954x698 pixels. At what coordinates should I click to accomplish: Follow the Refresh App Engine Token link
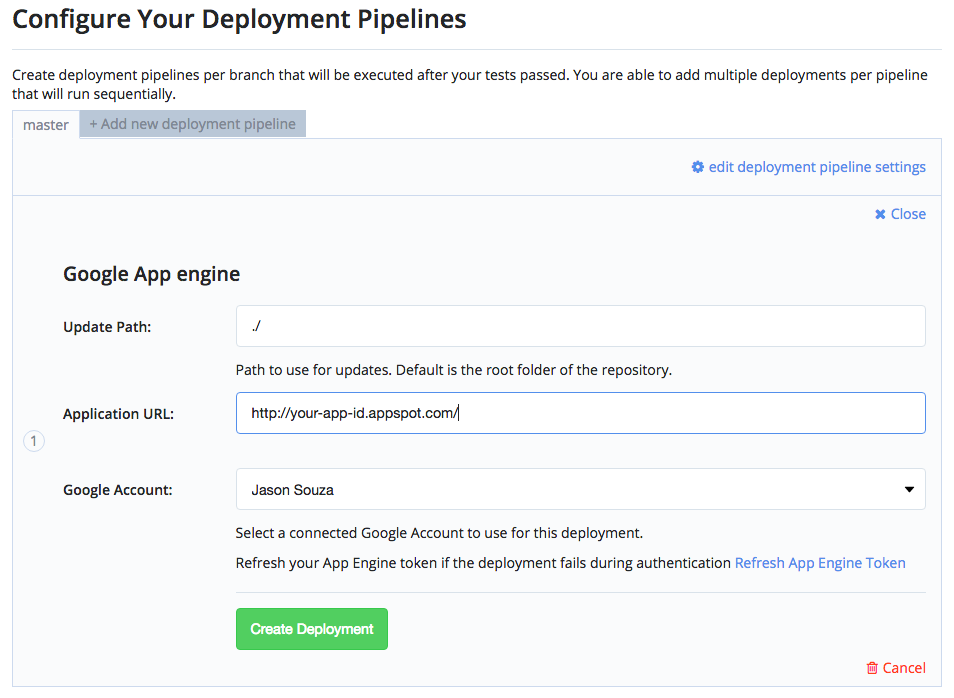coord(820,563)
